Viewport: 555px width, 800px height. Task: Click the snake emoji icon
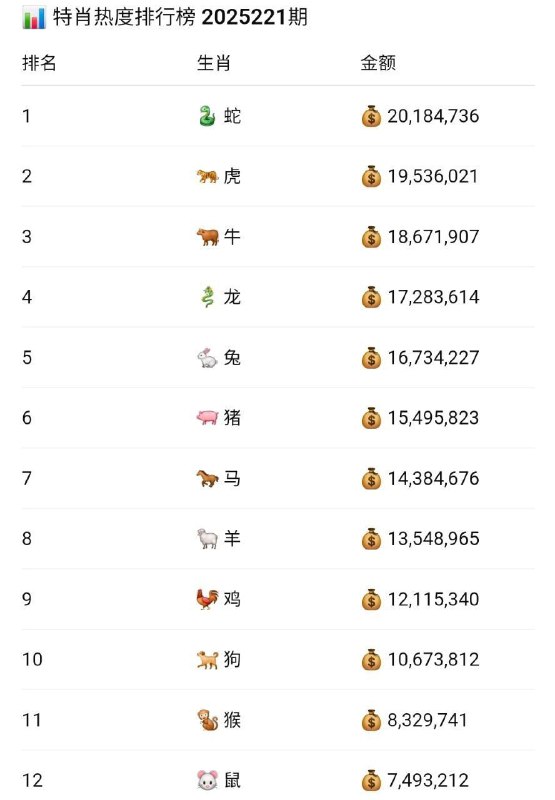pos(207,116)
